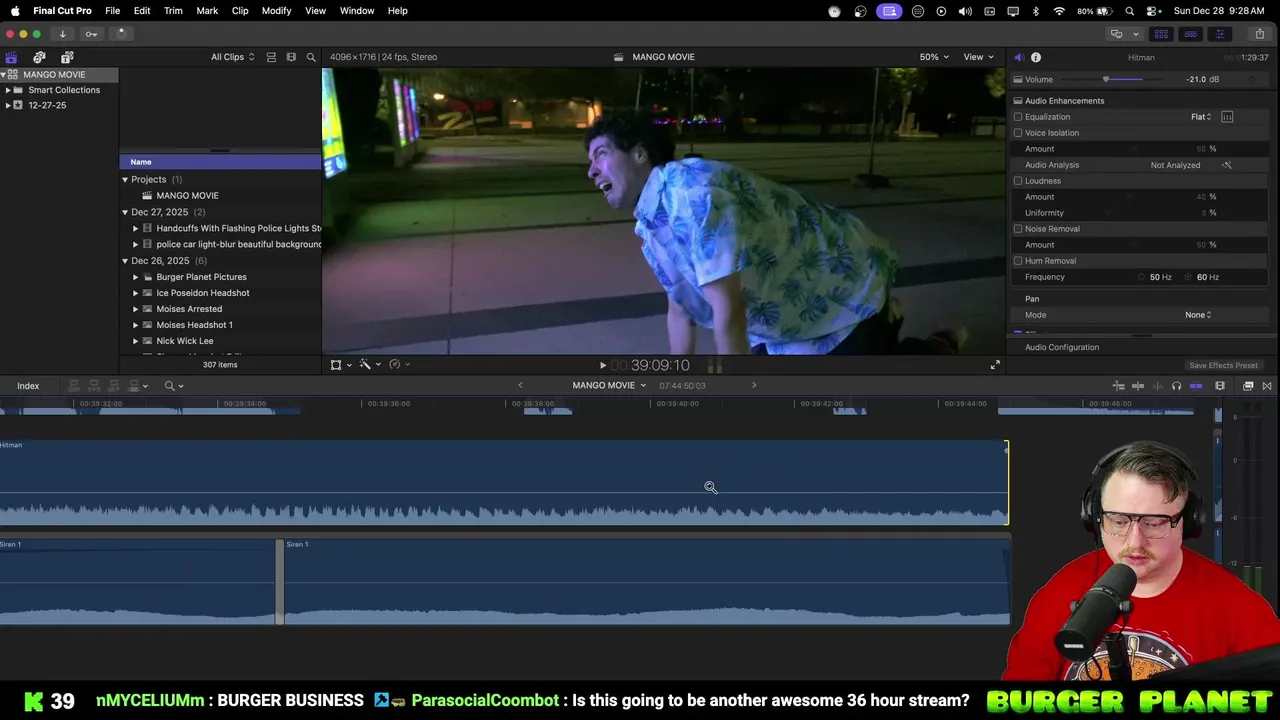The width and height of the screenshot is (1280, 720).
Task: Open the Keyword Editor key icon
Action: coord(91,34)
